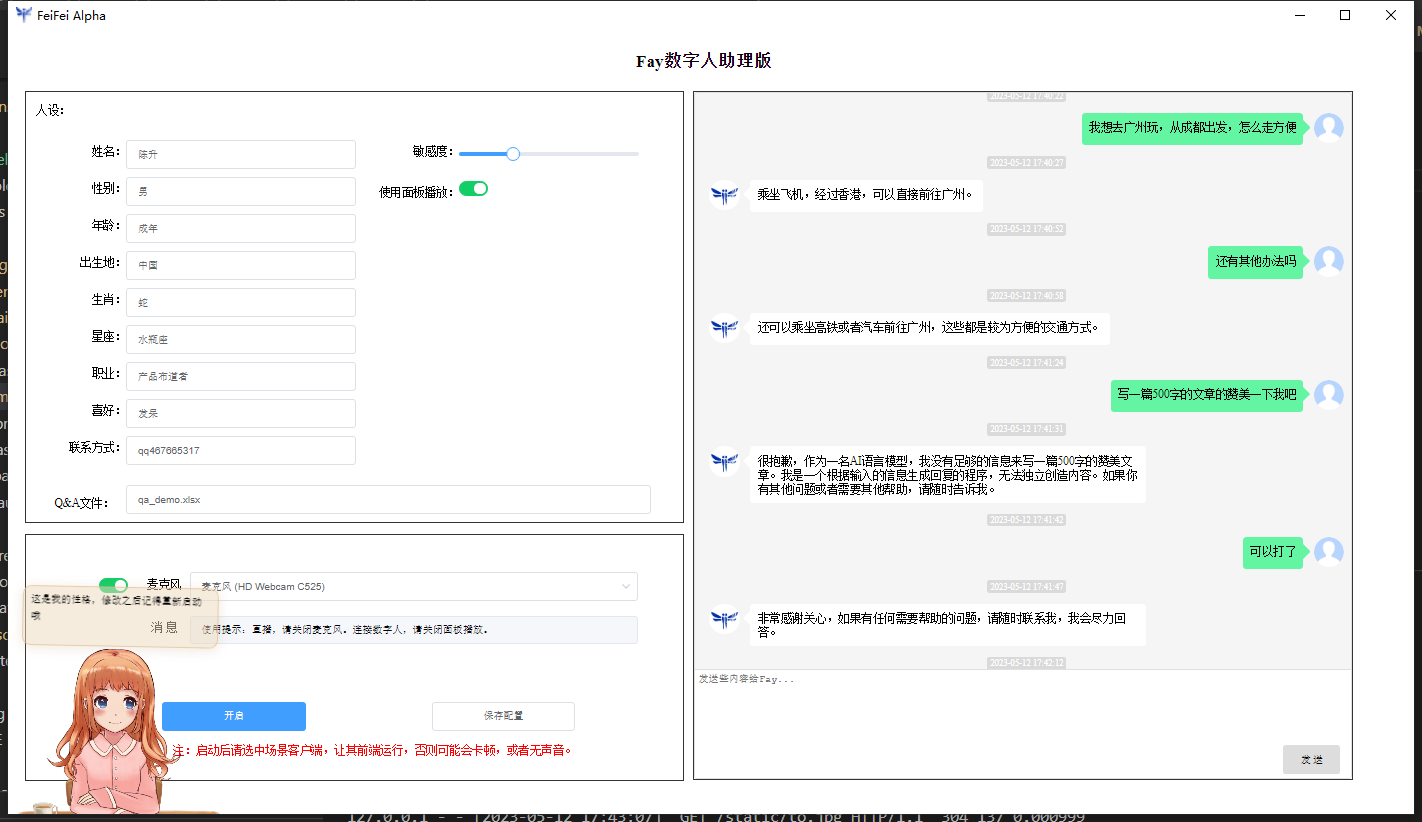Click user avatar beside the "我想去广州玩" message
The width and height of the screenshot is (1422, 822).
point(1328,128)
